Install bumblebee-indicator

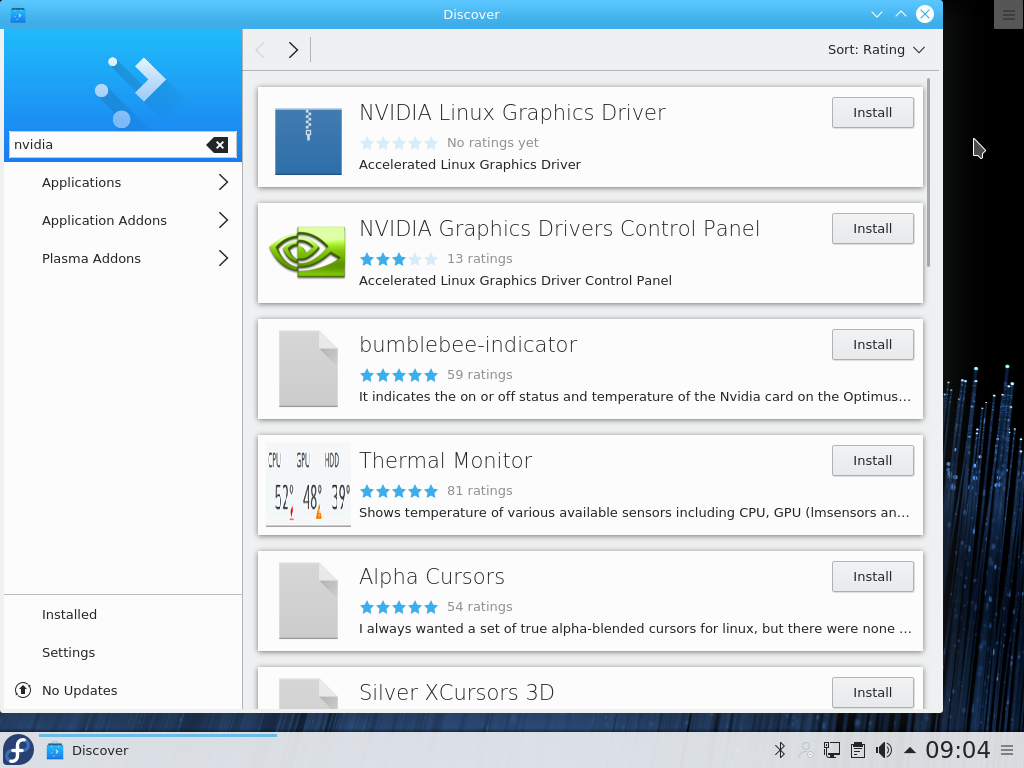pyautogui.click(x=872, y=345)
